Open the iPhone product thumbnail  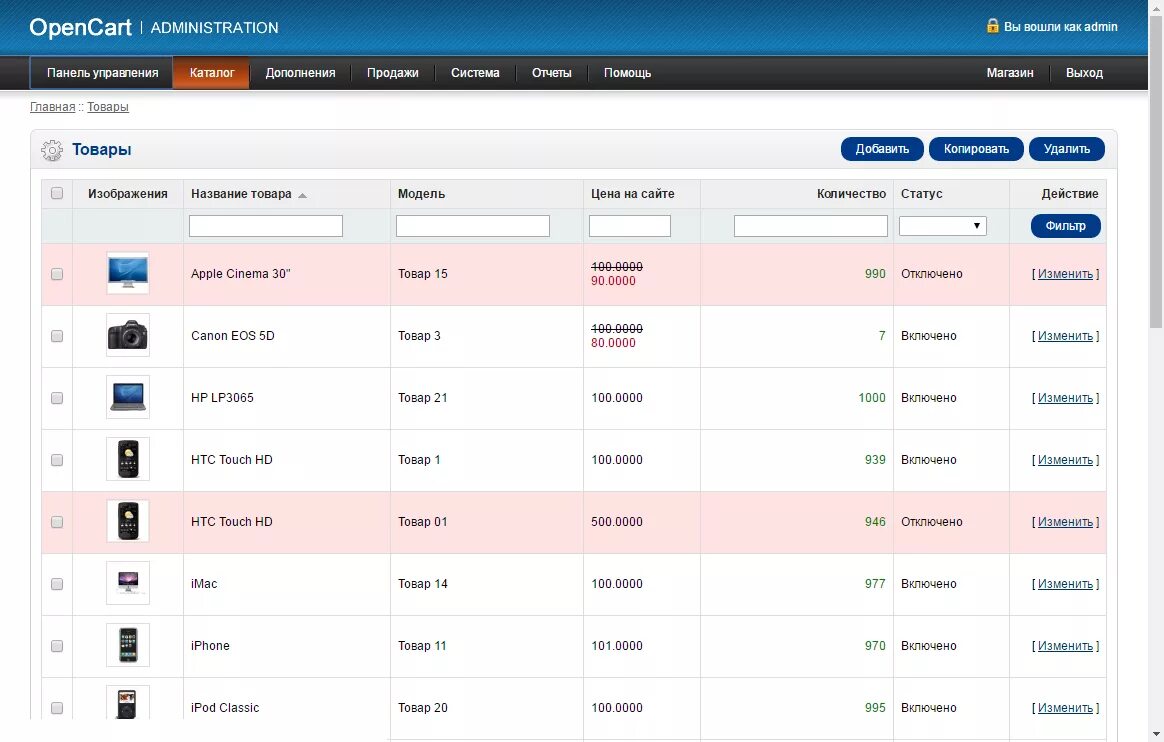pyautogui.click(x=128, y=645)
